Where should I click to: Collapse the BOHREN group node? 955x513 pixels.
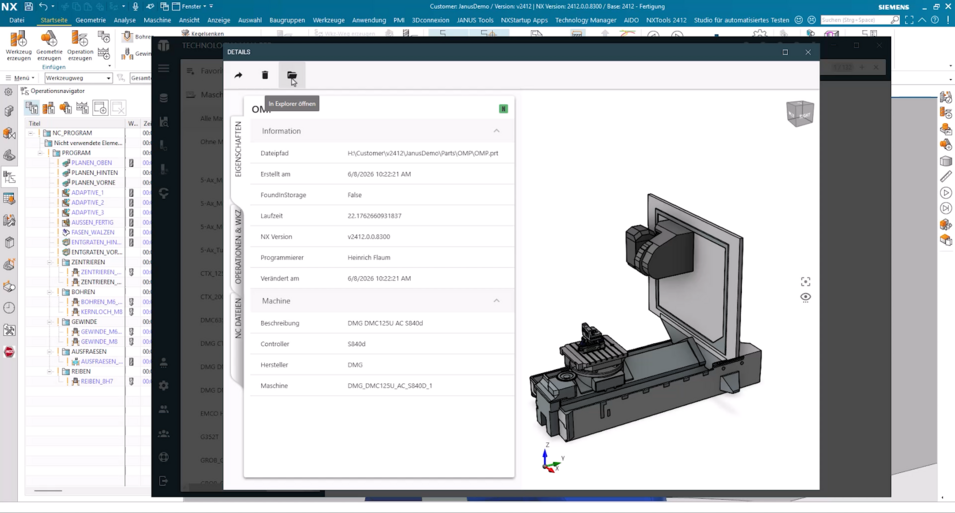click(x=50, y=292)
